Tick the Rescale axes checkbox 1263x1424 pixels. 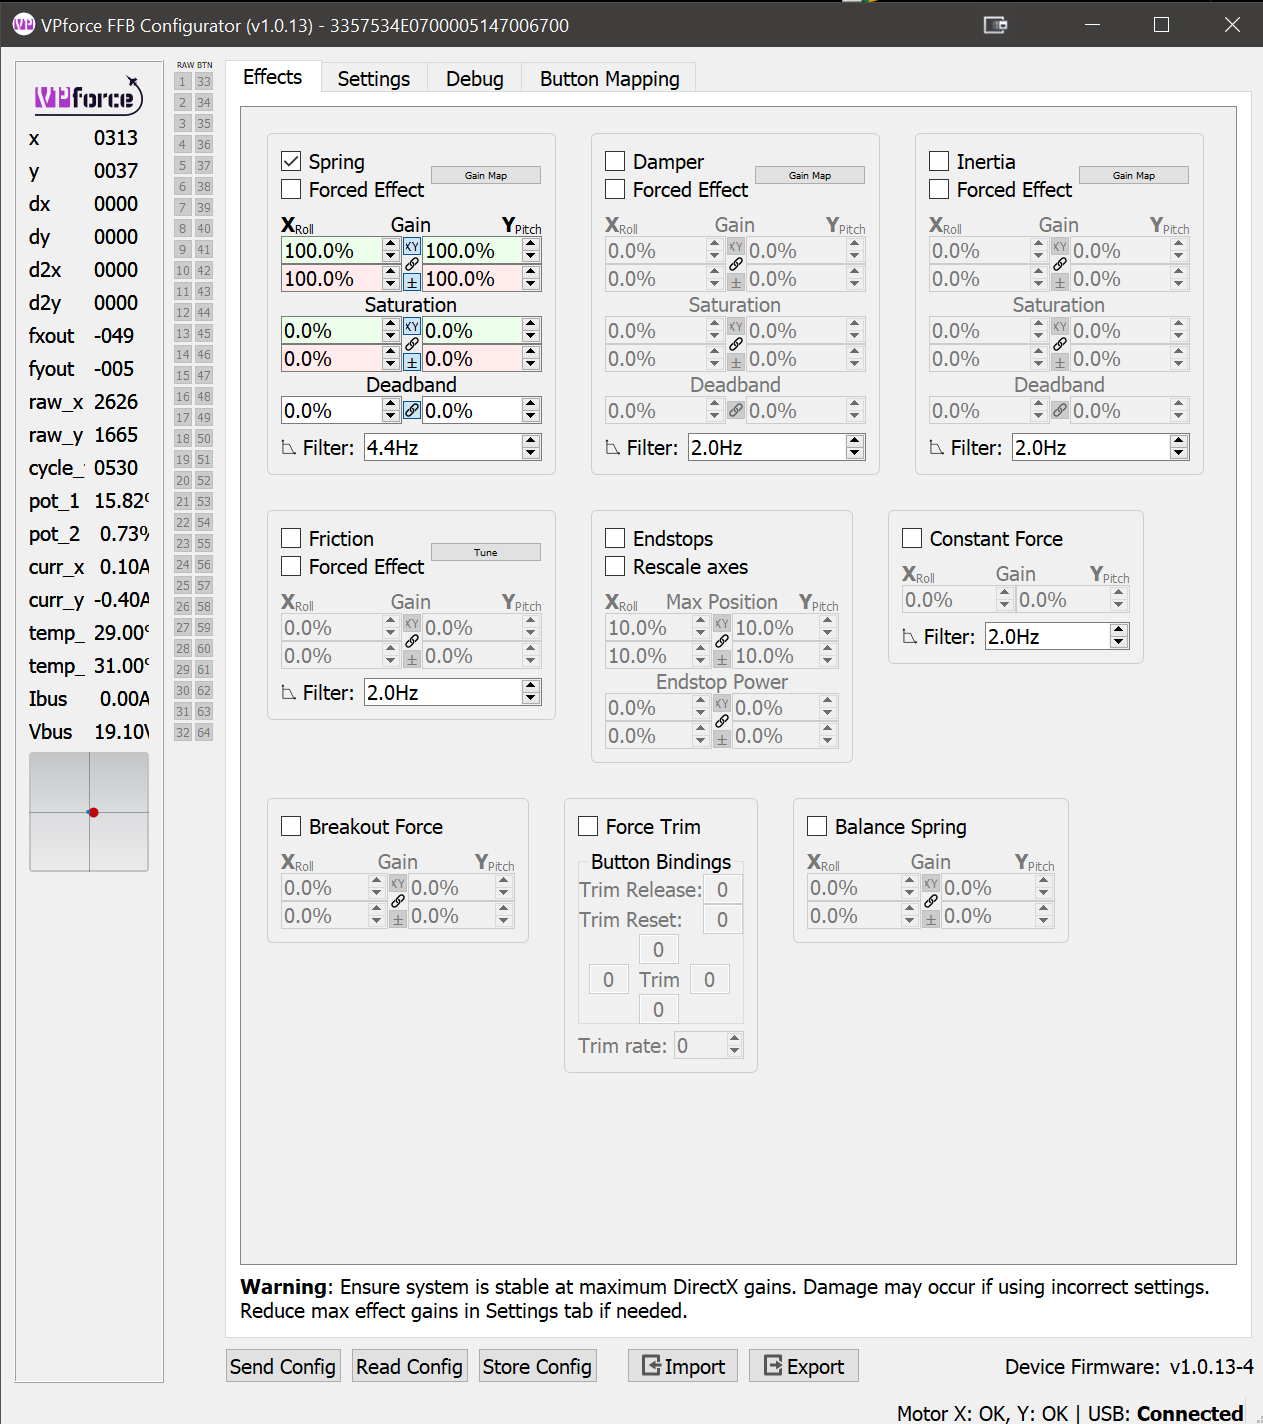point(615,566)
